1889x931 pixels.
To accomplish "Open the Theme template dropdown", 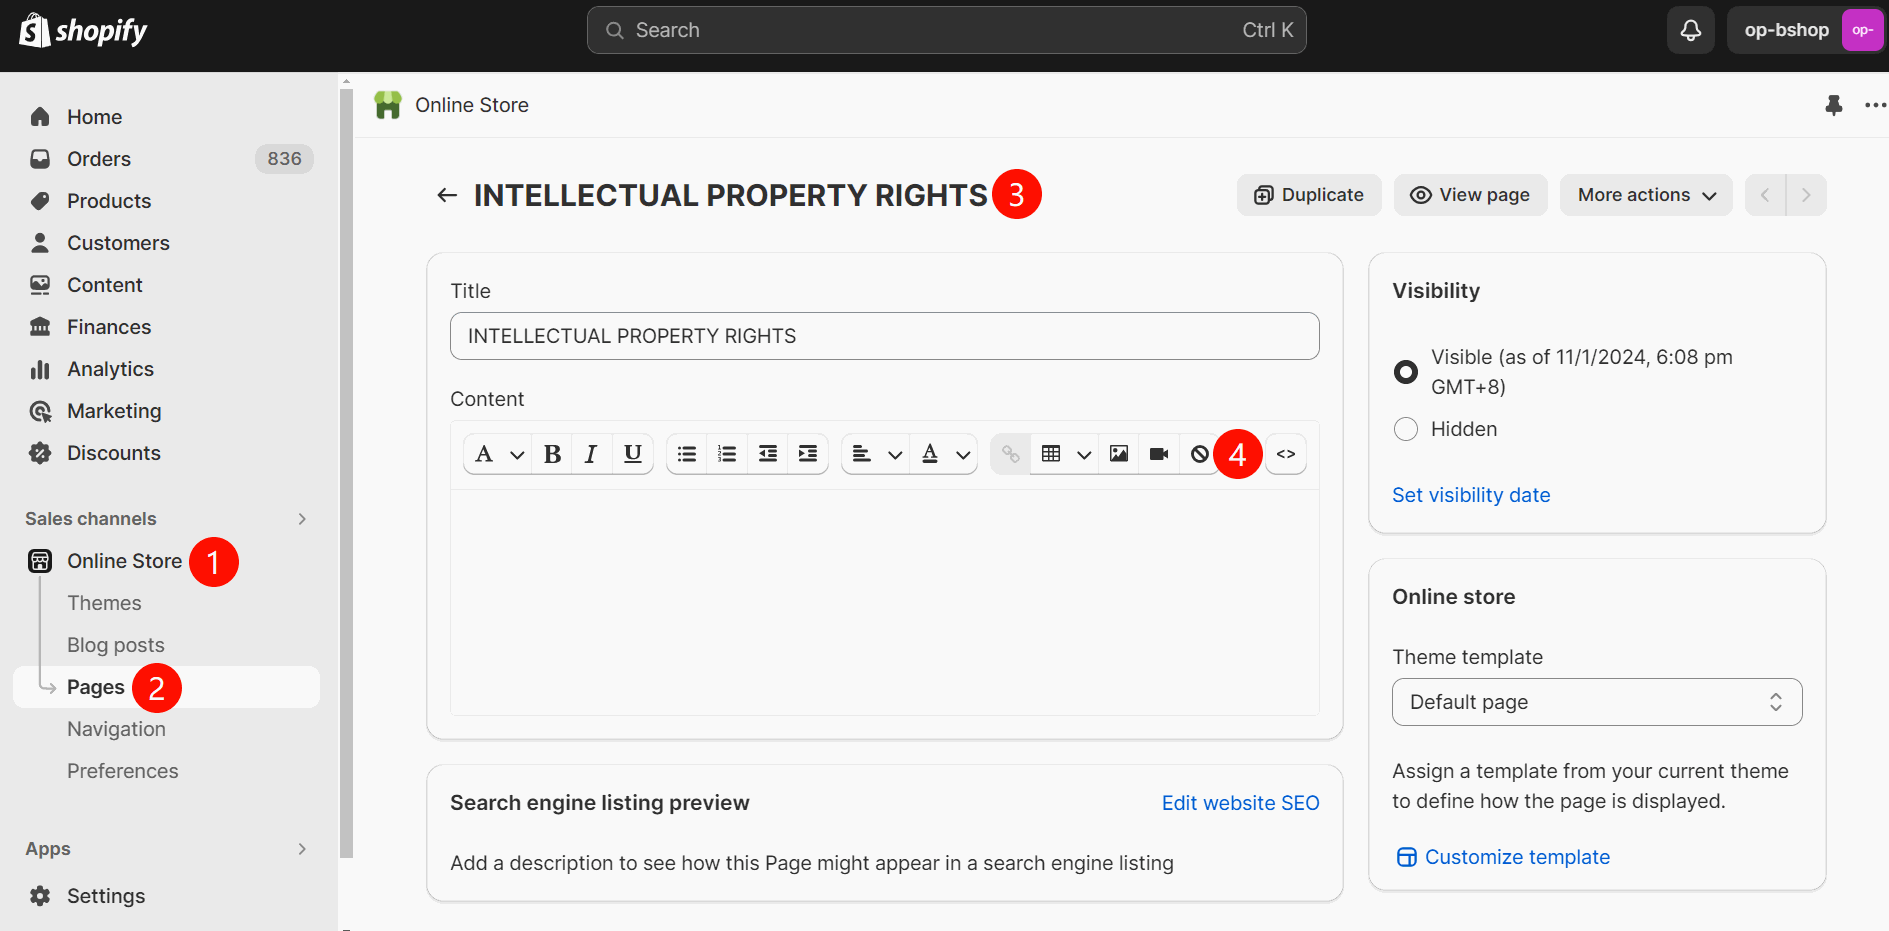I will pos(1596,702).
